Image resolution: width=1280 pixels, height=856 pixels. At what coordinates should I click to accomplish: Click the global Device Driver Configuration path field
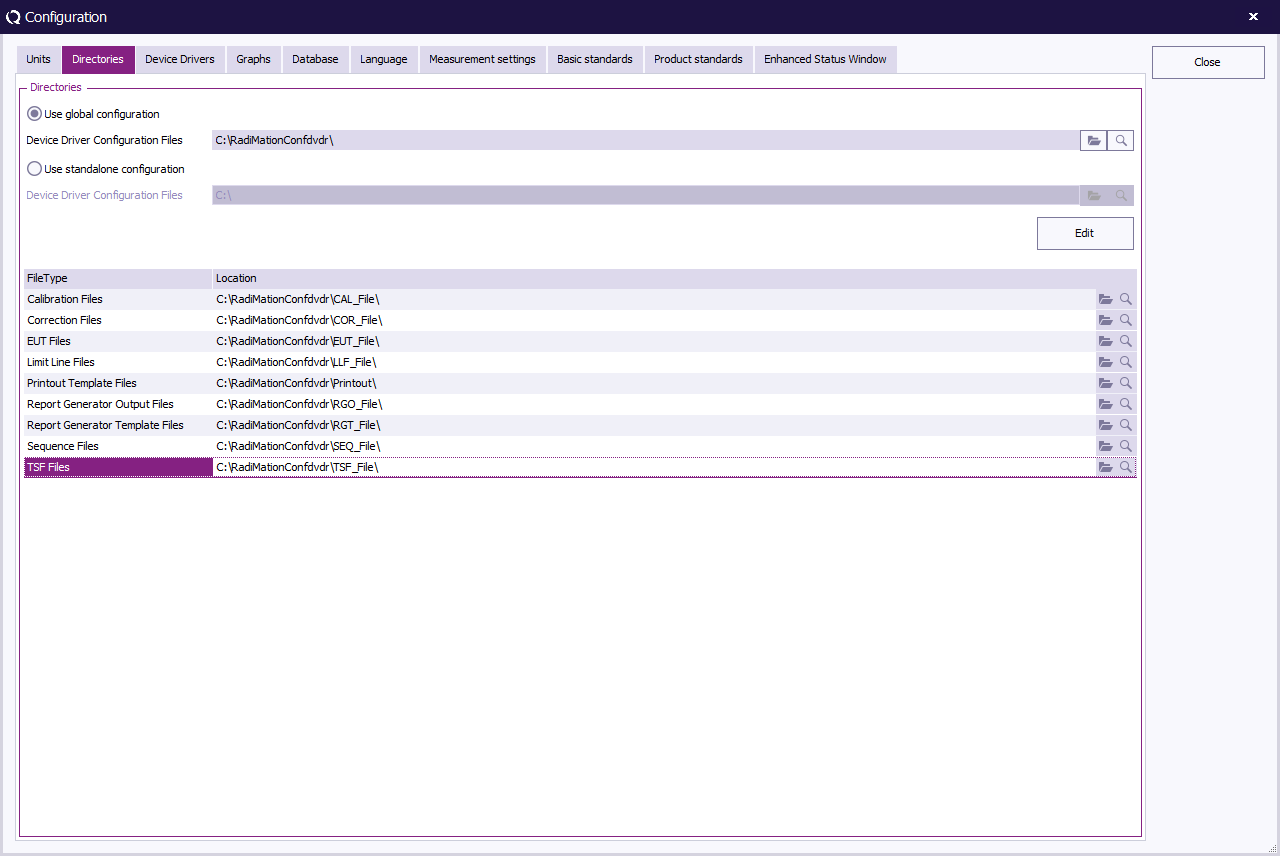pos(646,141)
